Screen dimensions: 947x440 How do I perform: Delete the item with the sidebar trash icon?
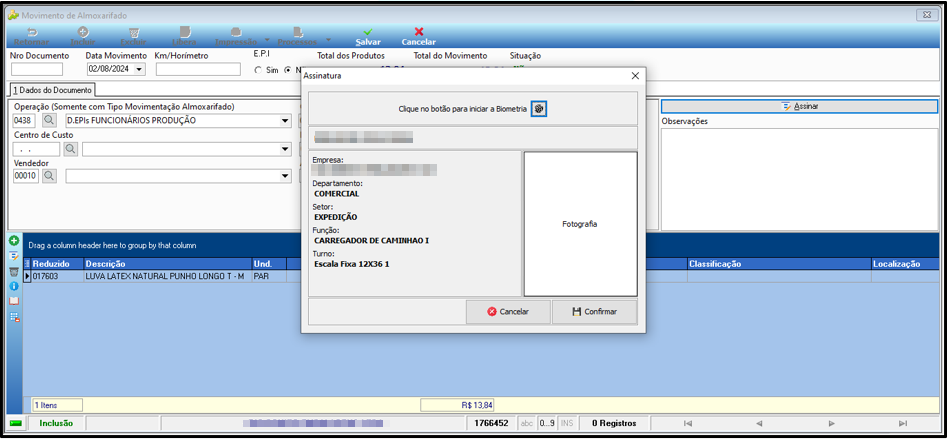14,272
